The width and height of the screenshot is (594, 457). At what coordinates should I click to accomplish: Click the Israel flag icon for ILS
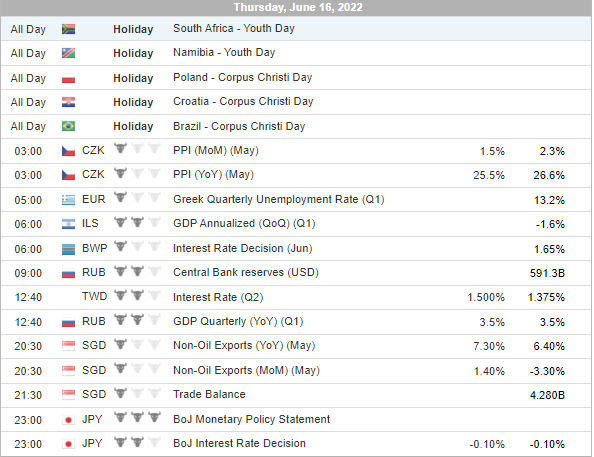point(68,224)
